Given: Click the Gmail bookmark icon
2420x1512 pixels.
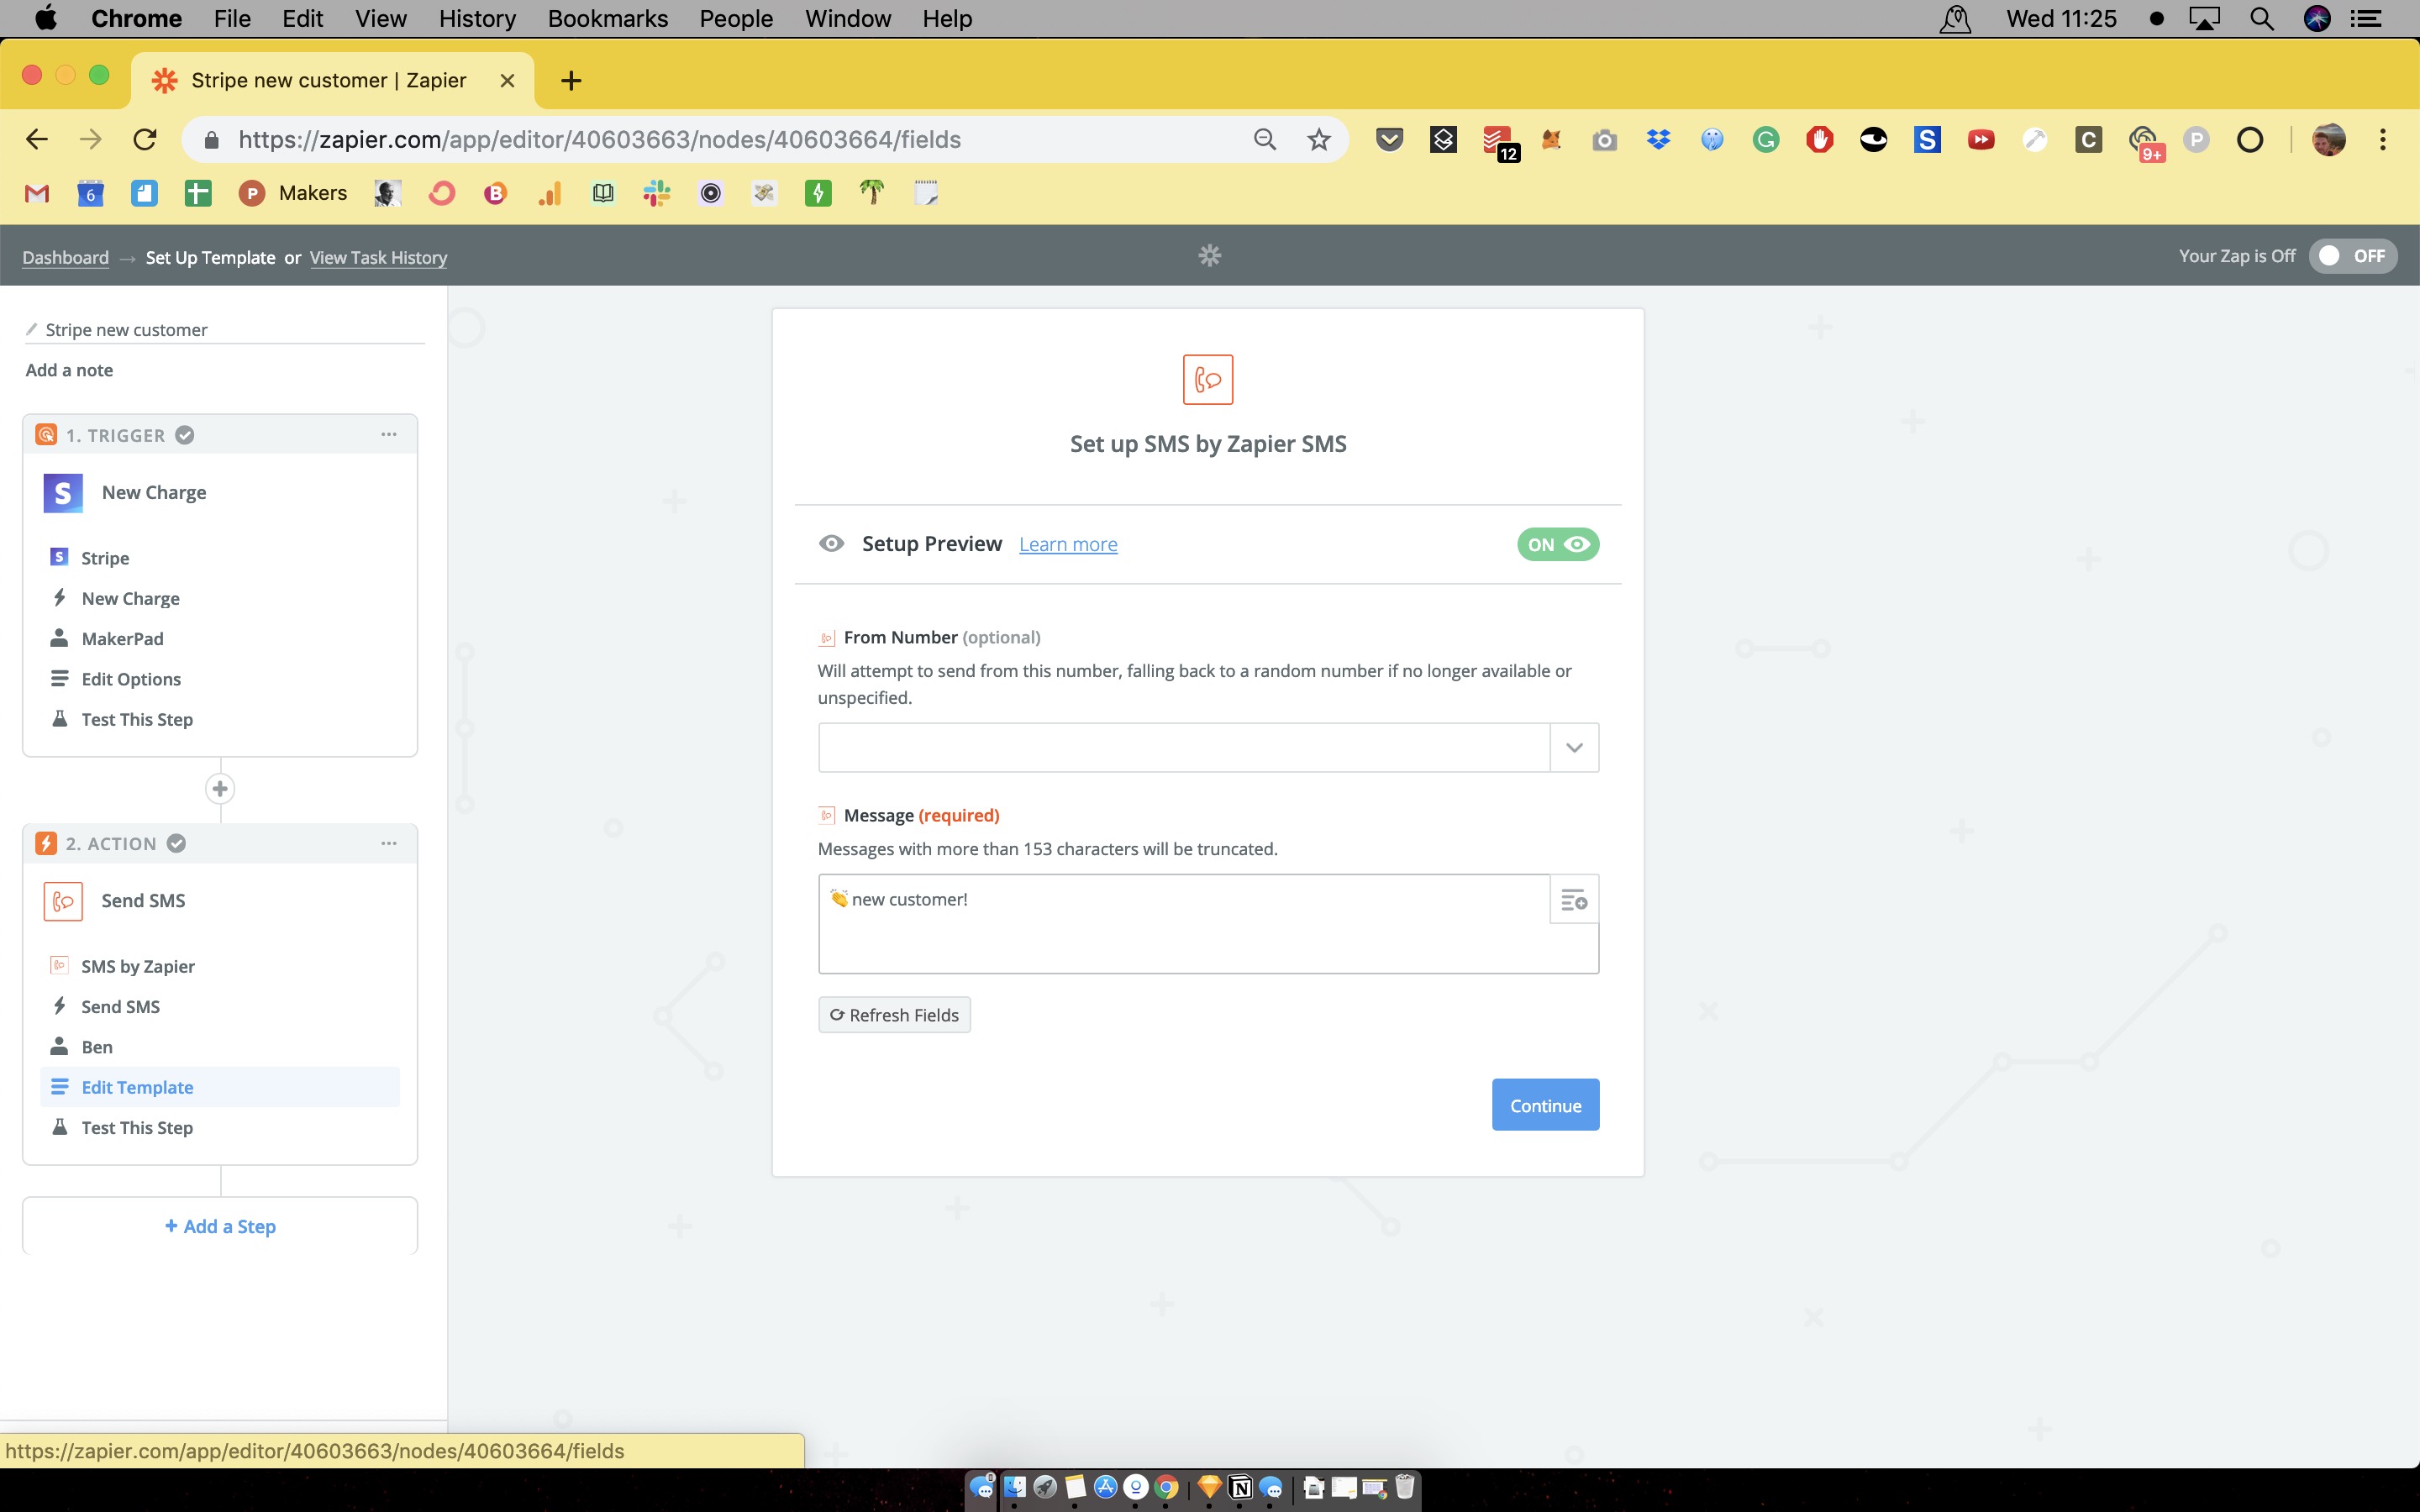Looking at the screenshot, I should coord(37,193).
